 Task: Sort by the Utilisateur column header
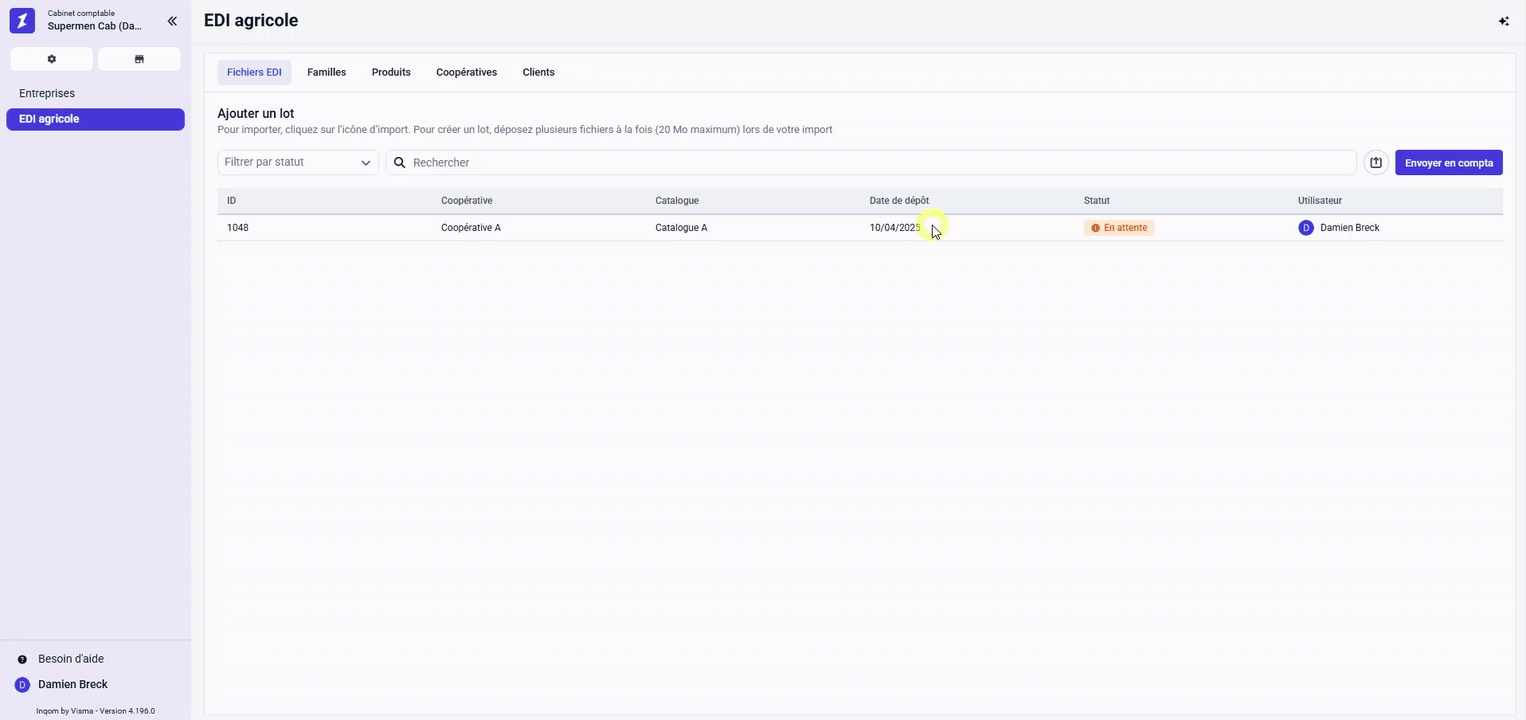click(1320, 201)
